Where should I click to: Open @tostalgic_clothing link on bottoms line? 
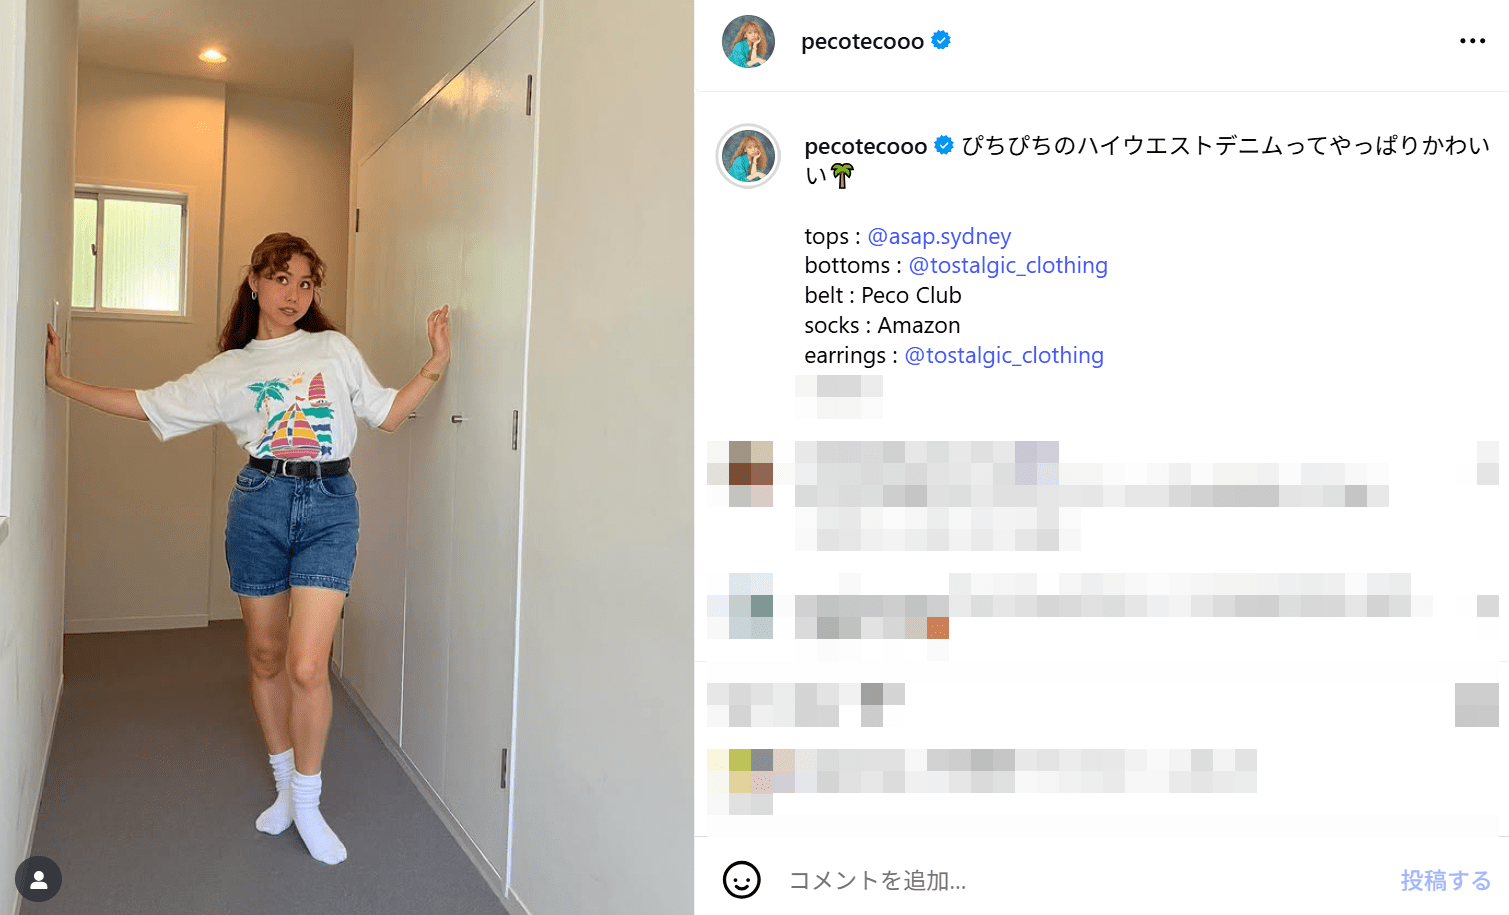tap(1008, 265)
